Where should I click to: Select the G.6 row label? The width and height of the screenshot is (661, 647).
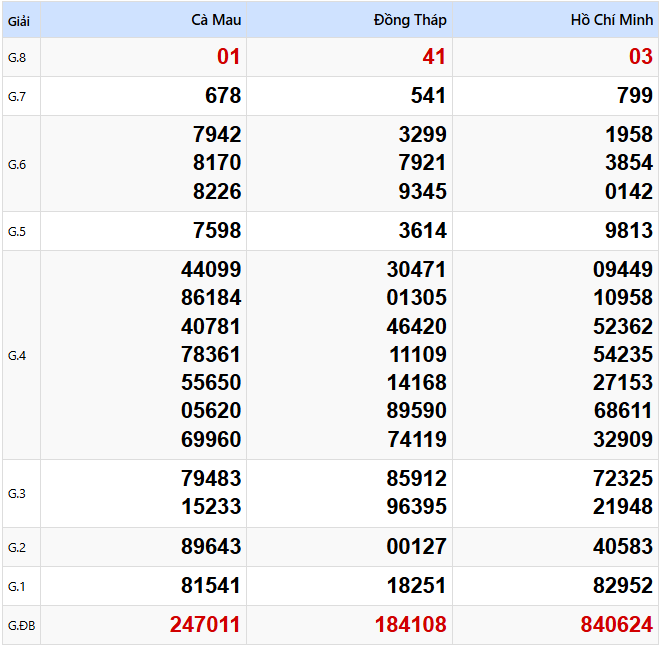click(x=17, y=164)
